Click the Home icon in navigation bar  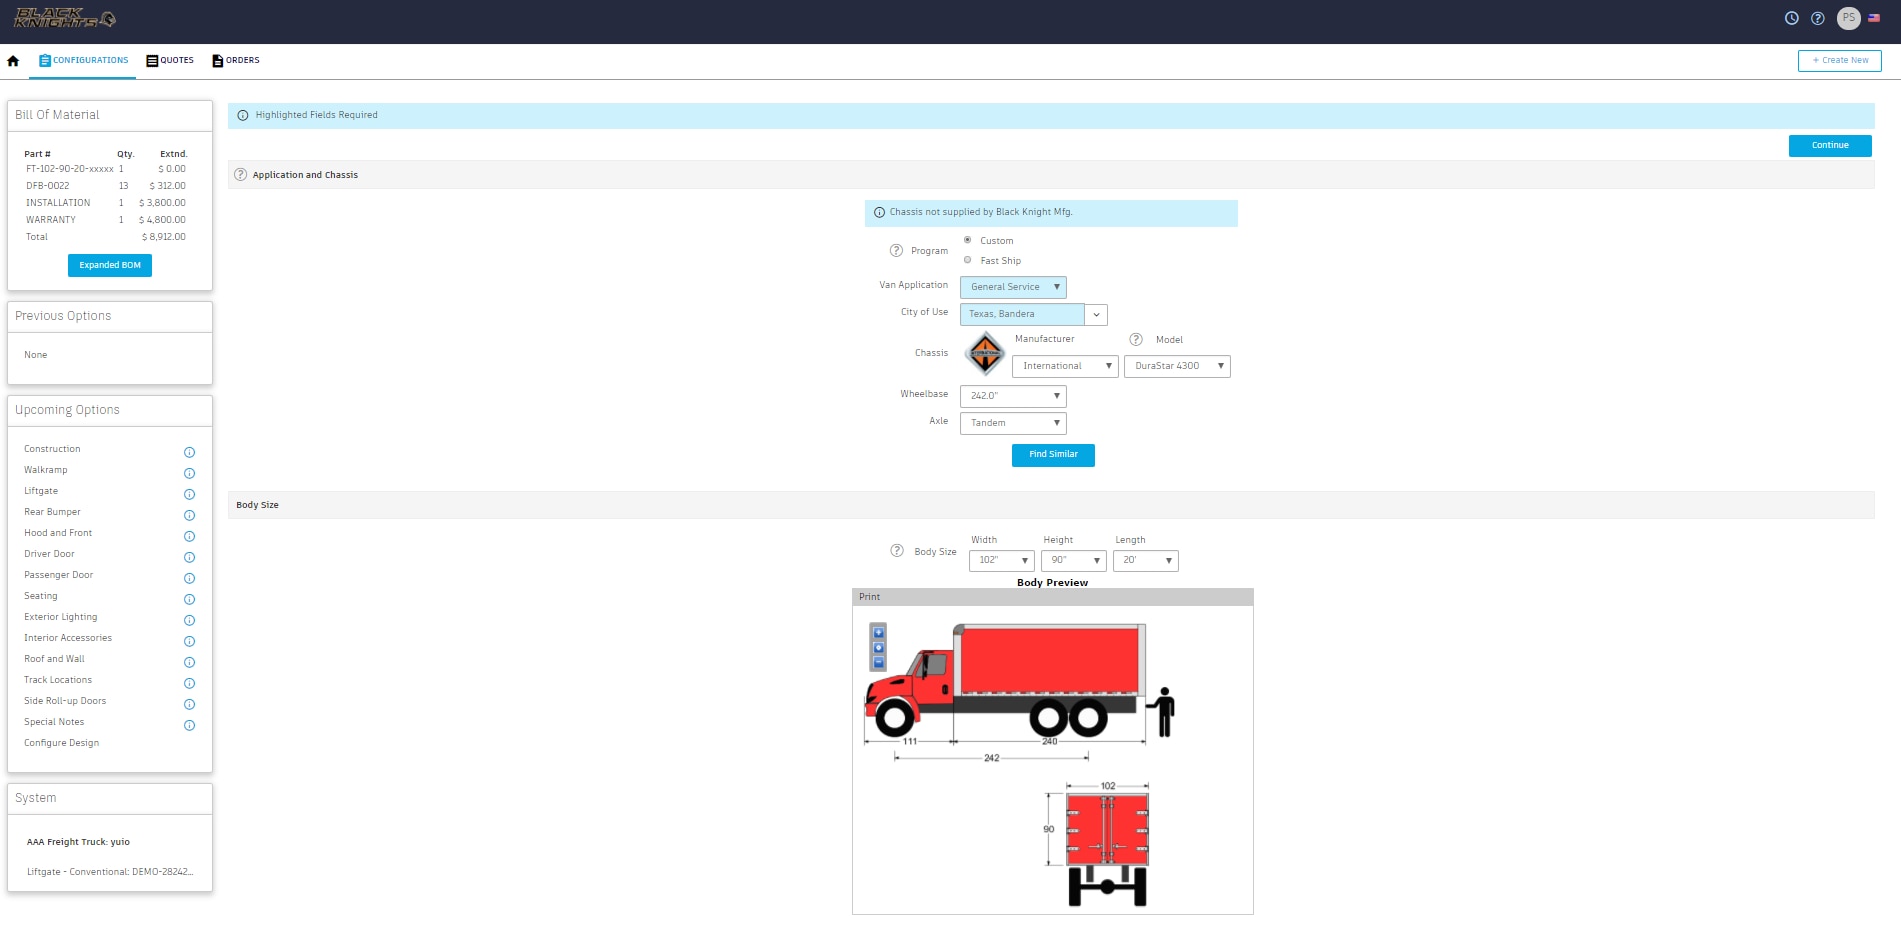(x=13, y=61)
